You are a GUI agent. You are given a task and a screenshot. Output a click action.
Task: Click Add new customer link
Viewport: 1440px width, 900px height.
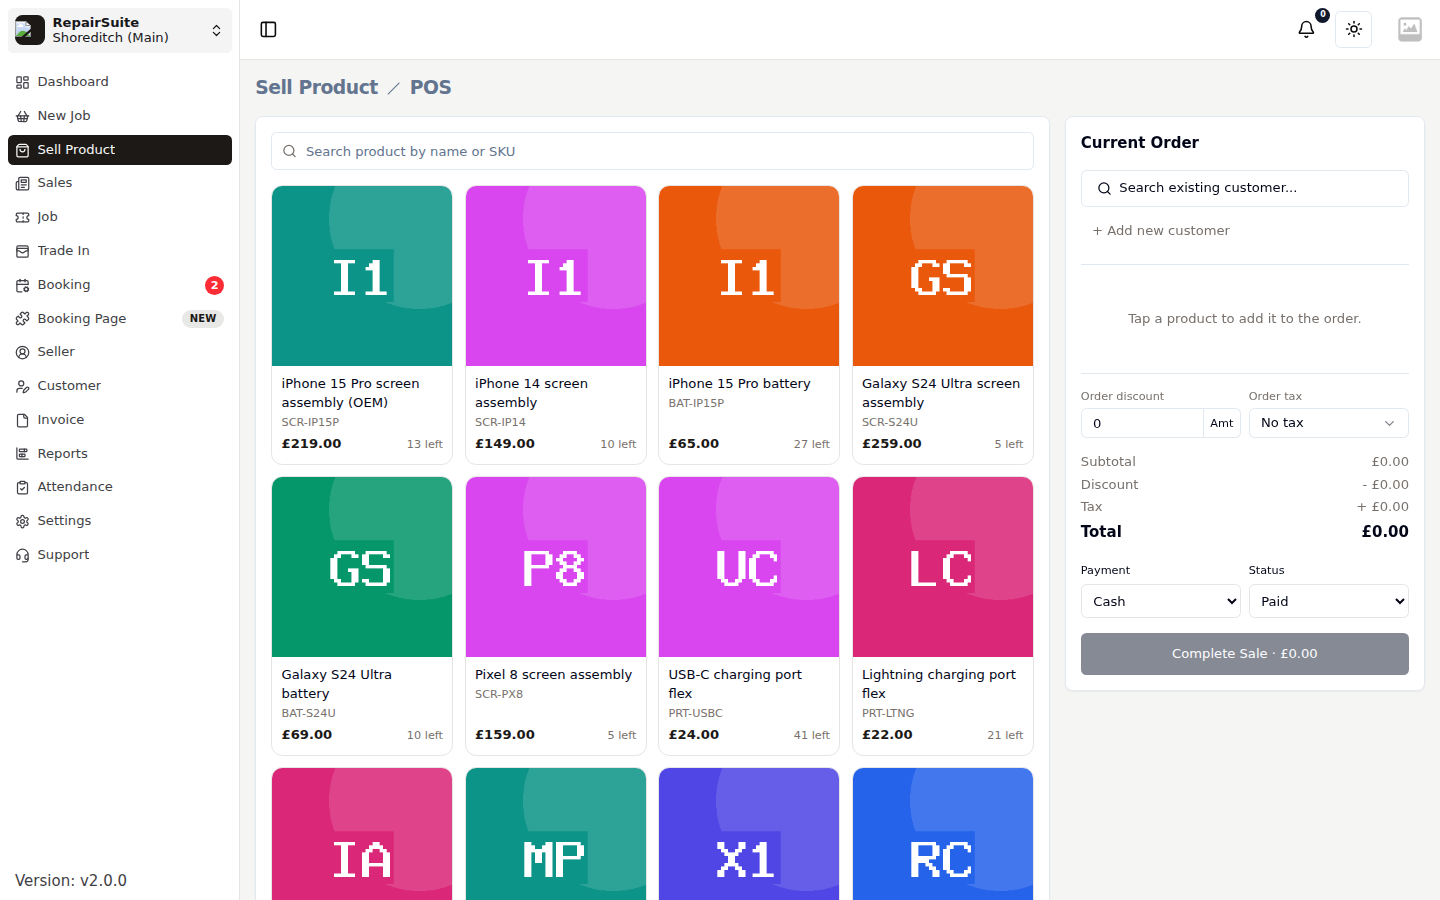tap(1160, 231)
